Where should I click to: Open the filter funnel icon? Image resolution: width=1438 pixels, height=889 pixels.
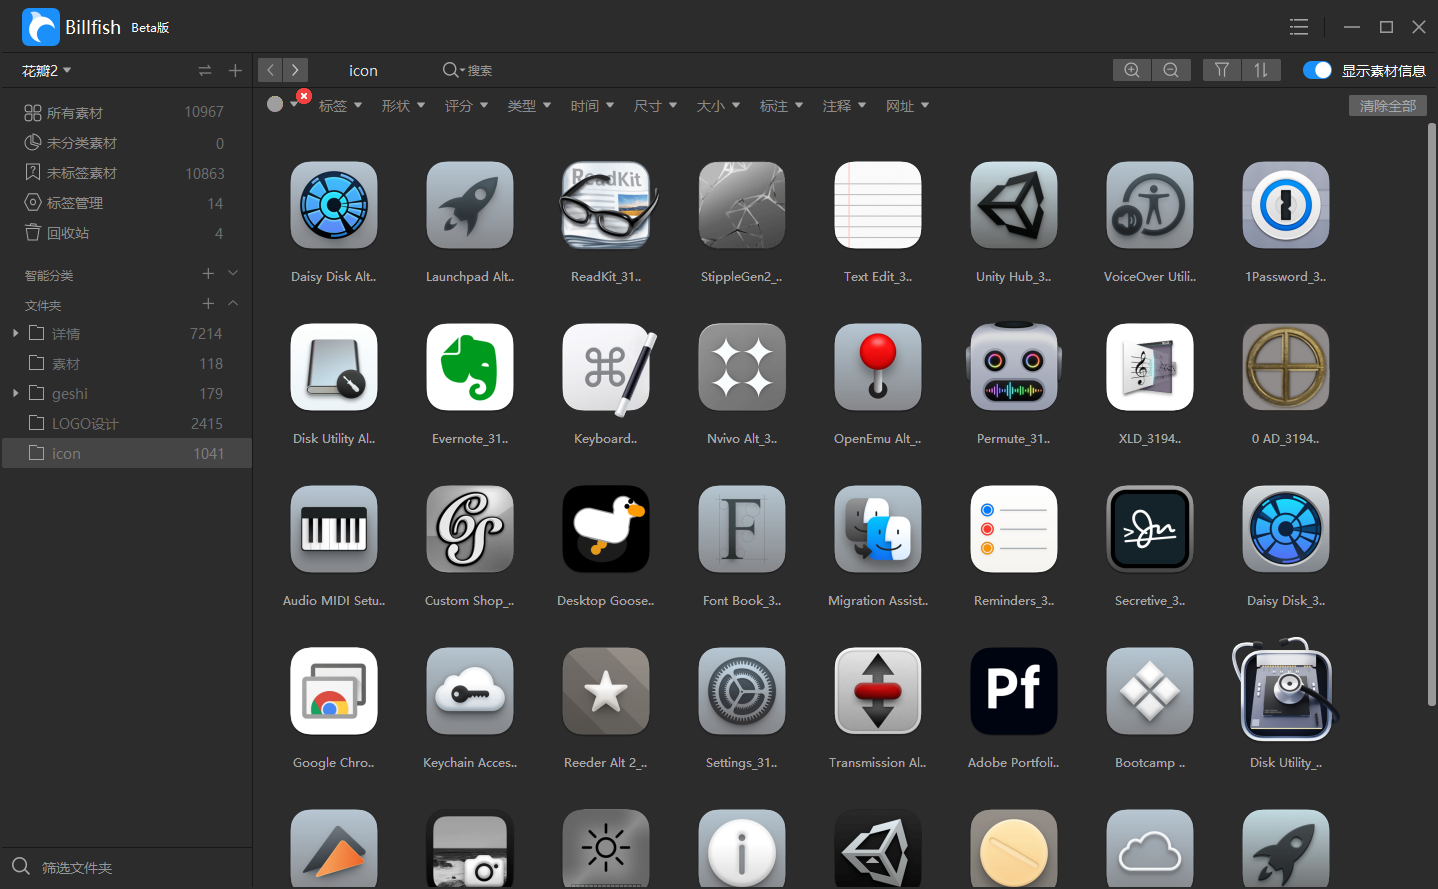(x=1222, y=70)
